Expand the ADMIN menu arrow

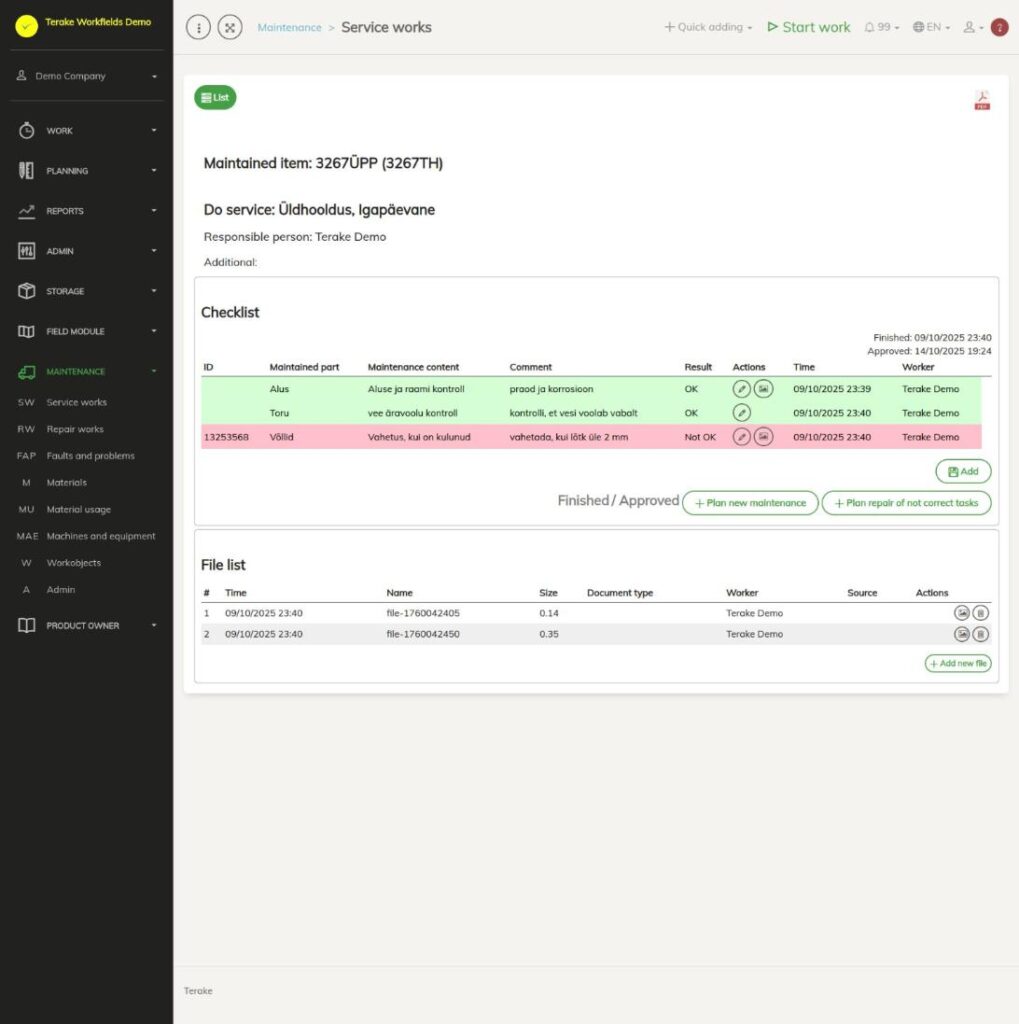coord(154,251)
